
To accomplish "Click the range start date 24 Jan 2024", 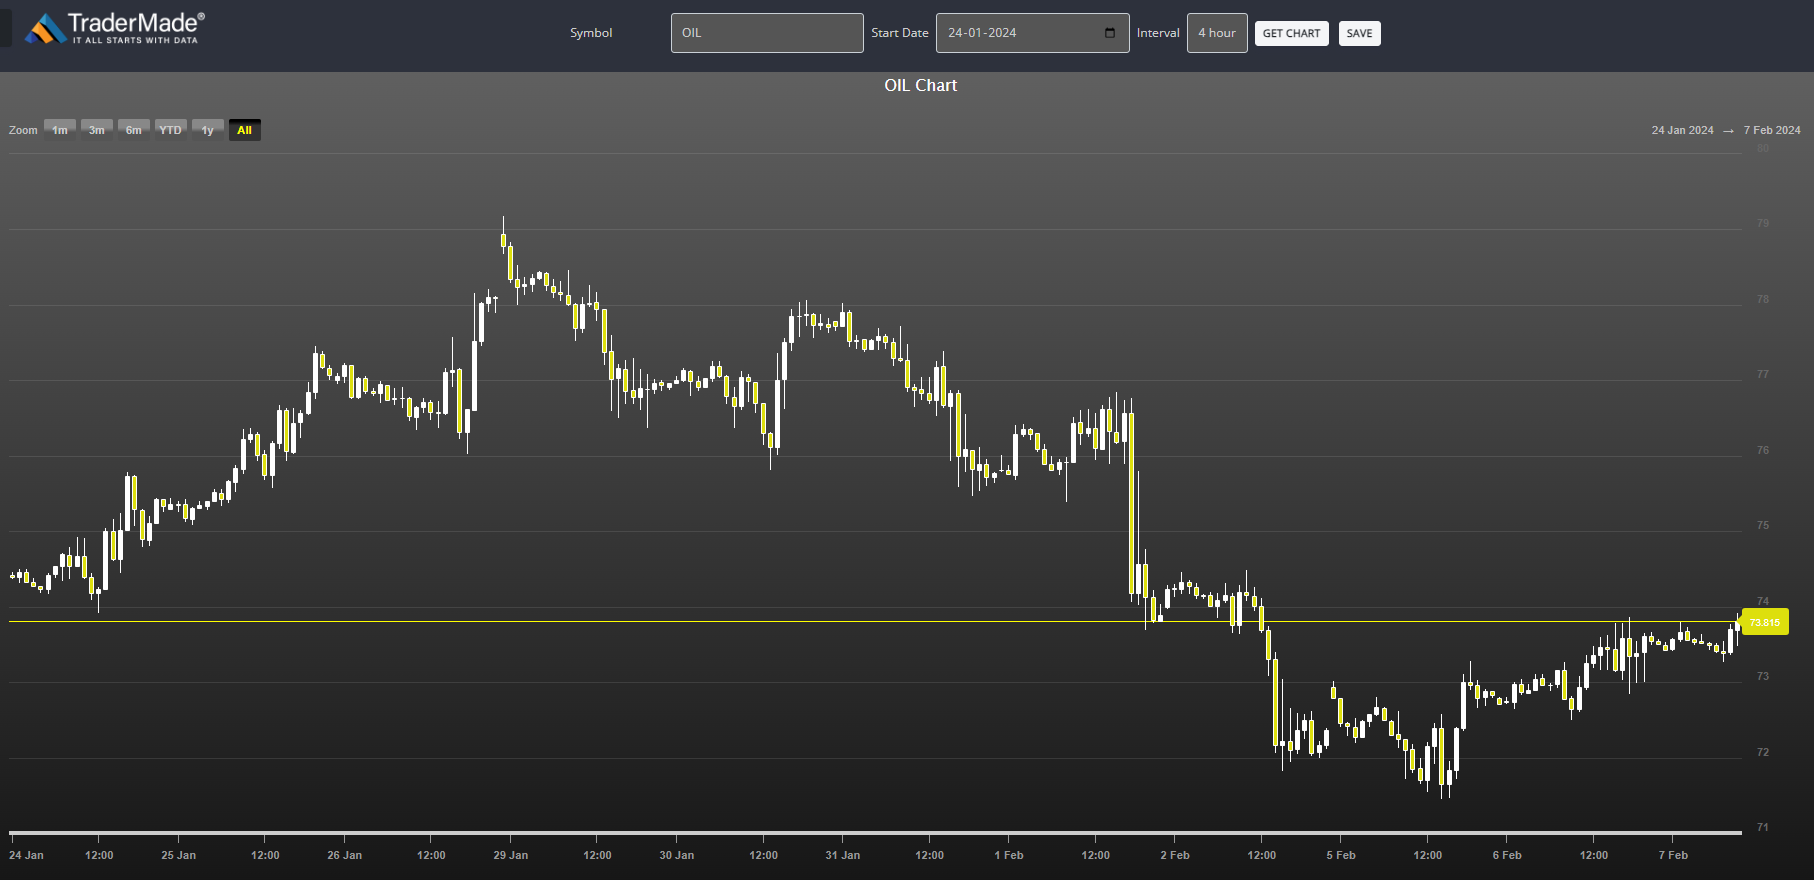I will (x=1682, y=130).
